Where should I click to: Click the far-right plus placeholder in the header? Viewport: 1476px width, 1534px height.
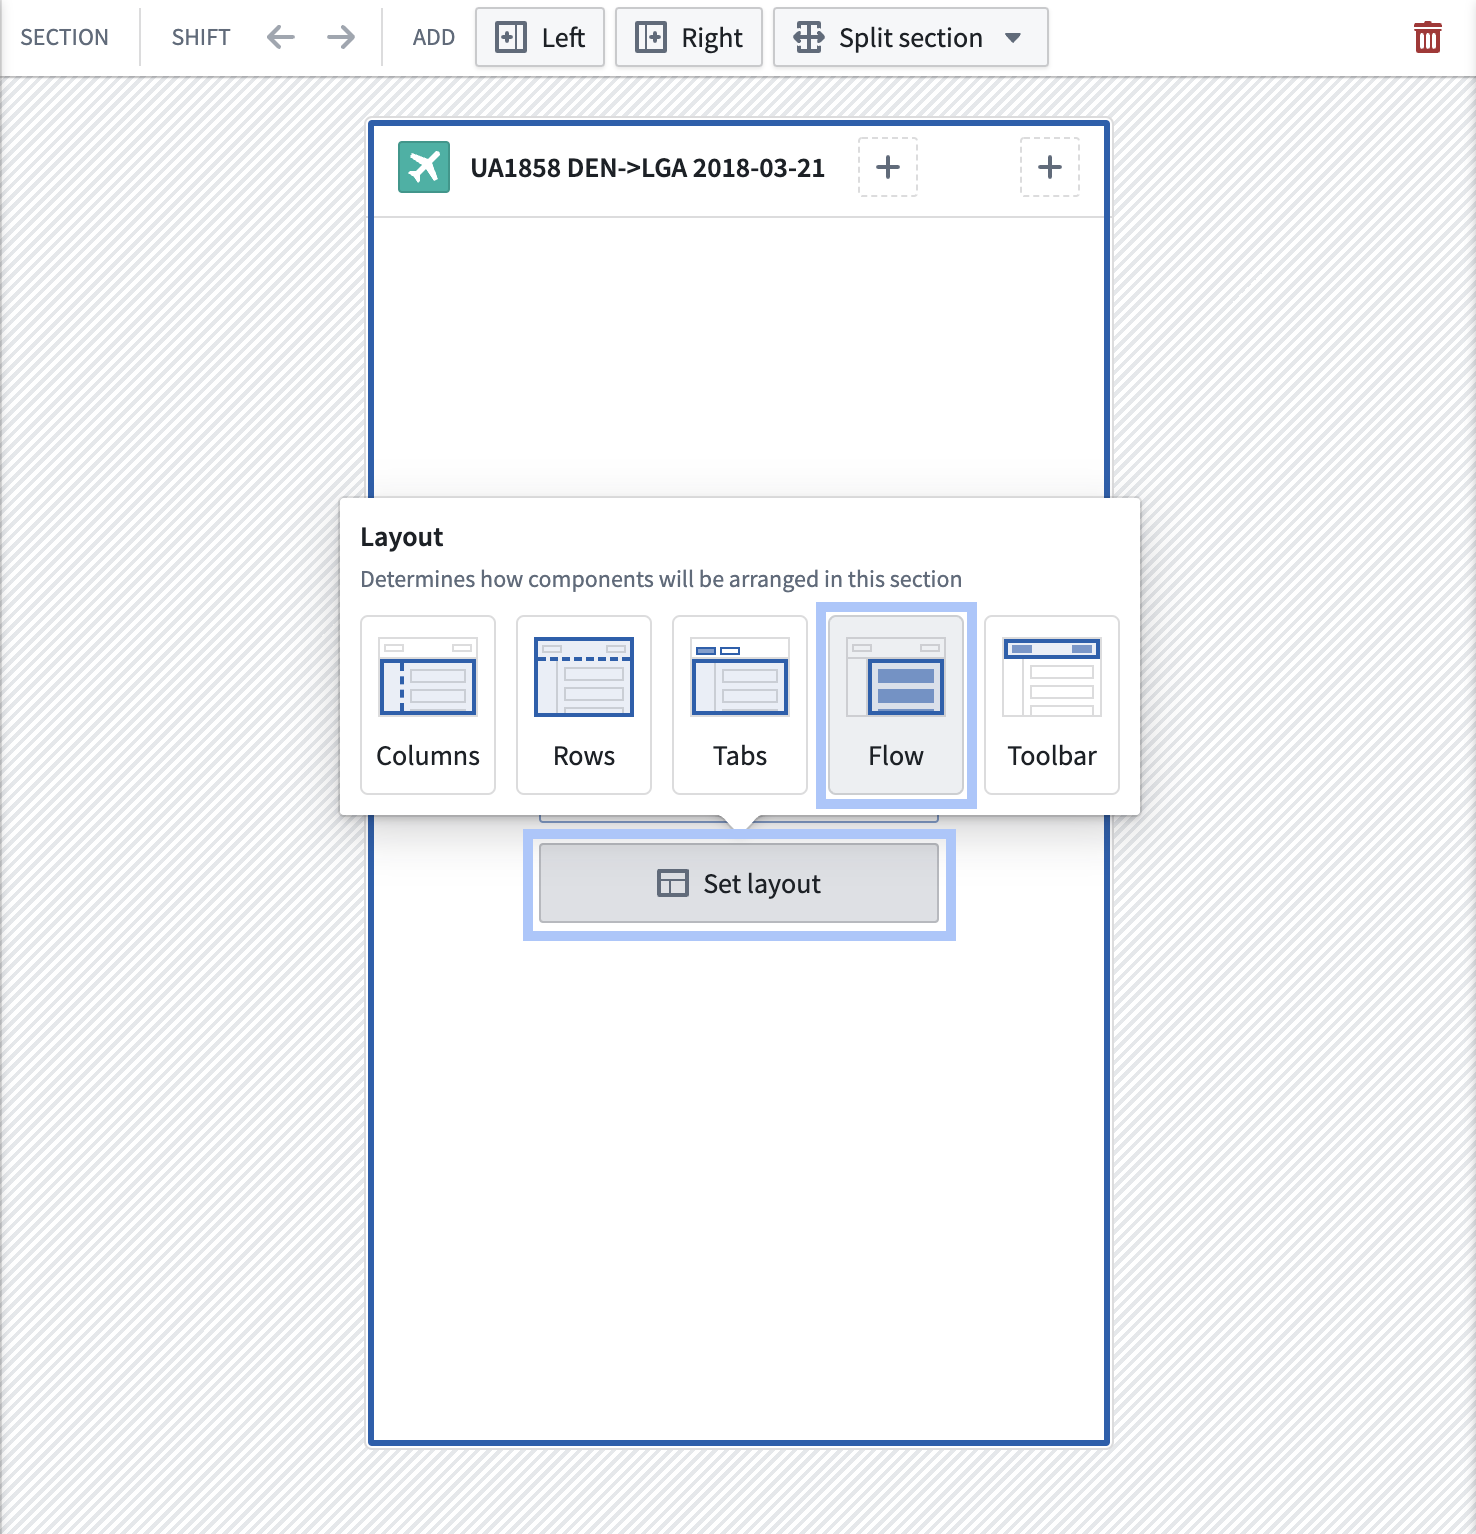coord(1050,167)
